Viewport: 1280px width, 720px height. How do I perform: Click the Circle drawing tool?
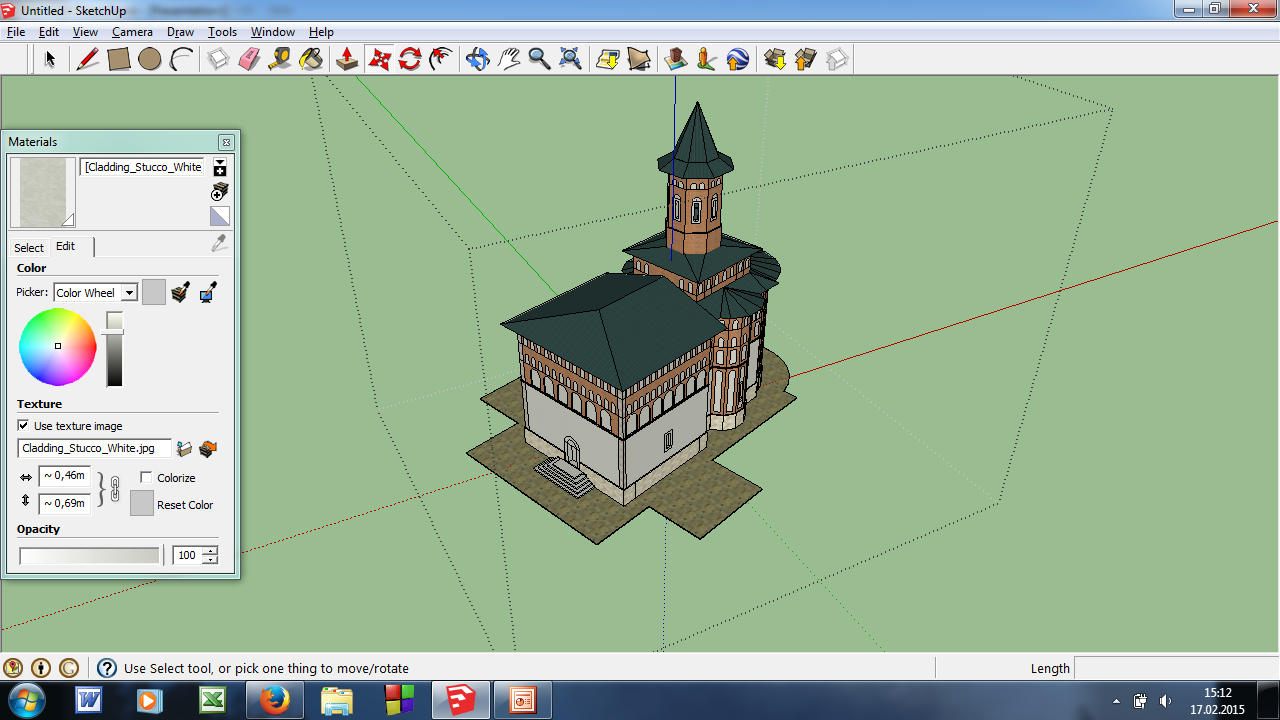click(150, 60)
